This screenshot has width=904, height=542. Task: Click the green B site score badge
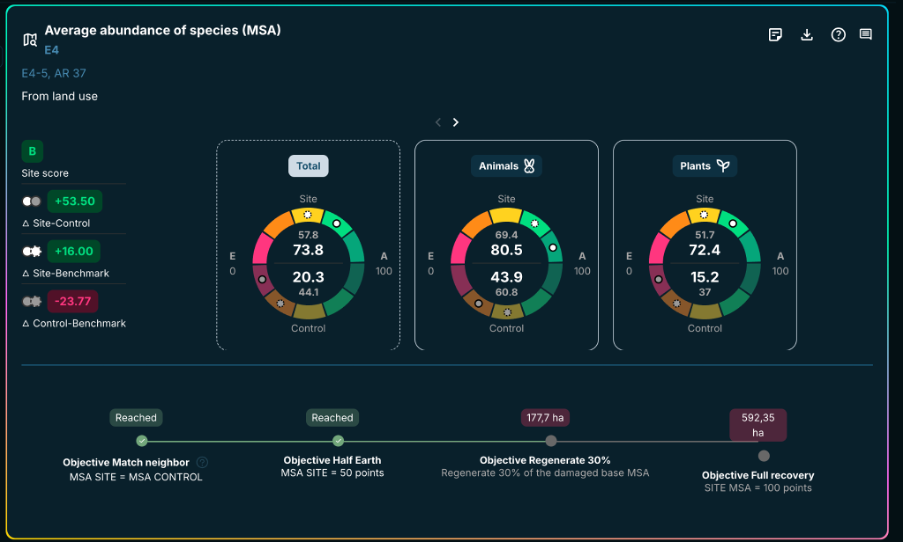[x=32, y=152]
